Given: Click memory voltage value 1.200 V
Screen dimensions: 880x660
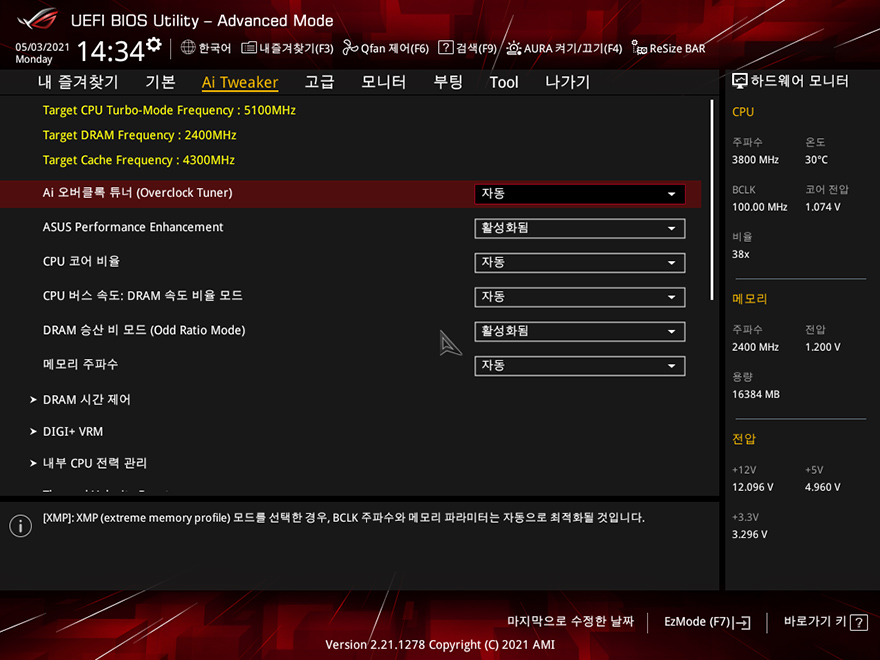Looking at the screenshot, I should (823, 347).
